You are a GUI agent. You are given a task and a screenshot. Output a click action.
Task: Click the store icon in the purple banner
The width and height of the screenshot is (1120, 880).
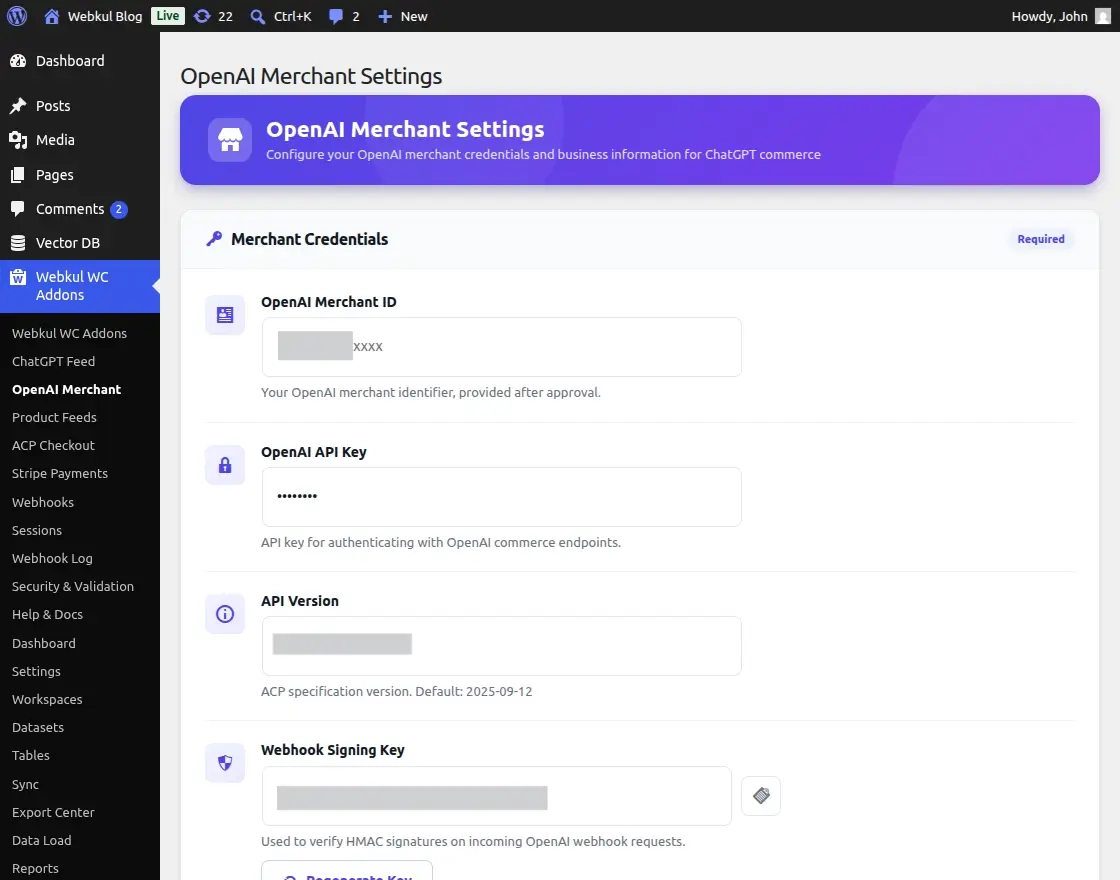click(229, 139)
